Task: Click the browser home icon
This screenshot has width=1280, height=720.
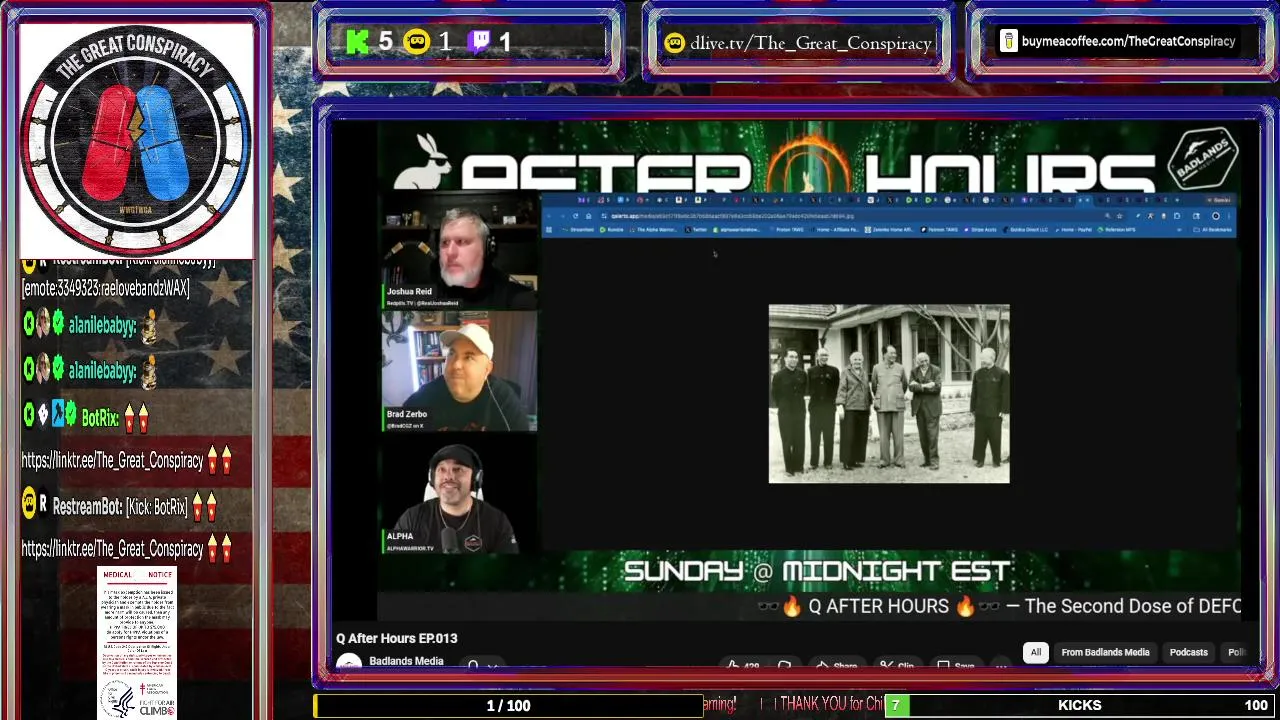Action: pos(588,216)
